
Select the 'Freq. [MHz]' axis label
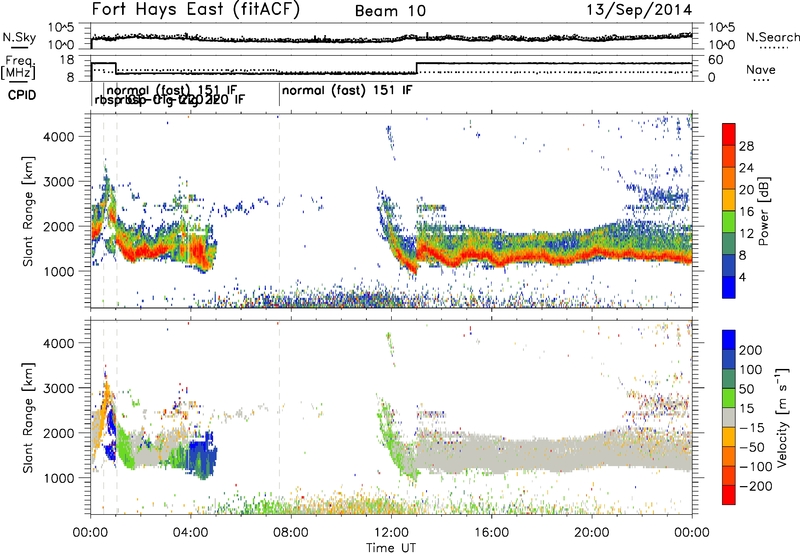click(18, 67)
